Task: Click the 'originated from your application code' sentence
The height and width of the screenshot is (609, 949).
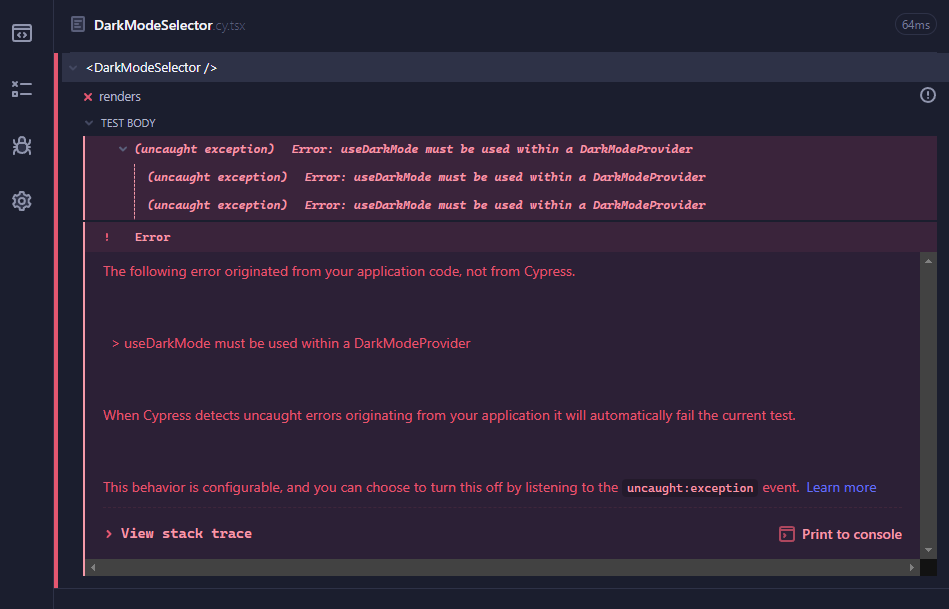Action: coord(339,271)
